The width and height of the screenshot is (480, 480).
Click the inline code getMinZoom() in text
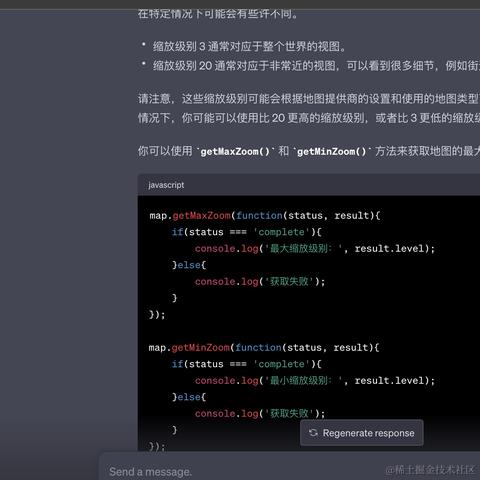click(x=331, y=152)
